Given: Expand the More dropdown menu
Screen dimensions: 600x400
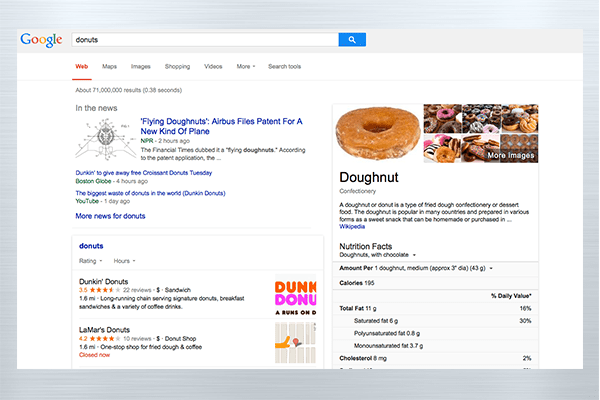Looking at the screenshot, I should click(x=246, y=67).
